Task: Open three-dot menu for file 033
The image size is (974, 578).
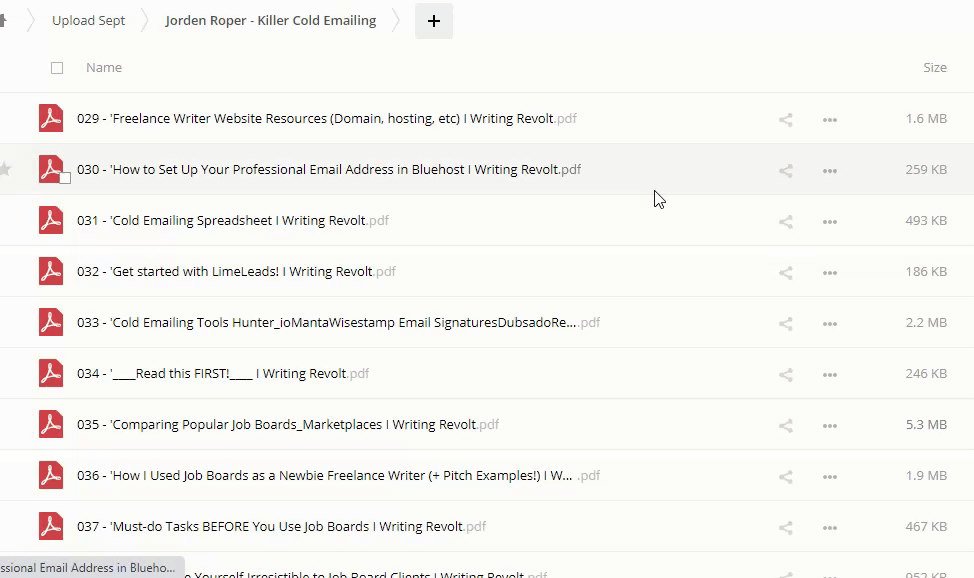Action: 829,323
